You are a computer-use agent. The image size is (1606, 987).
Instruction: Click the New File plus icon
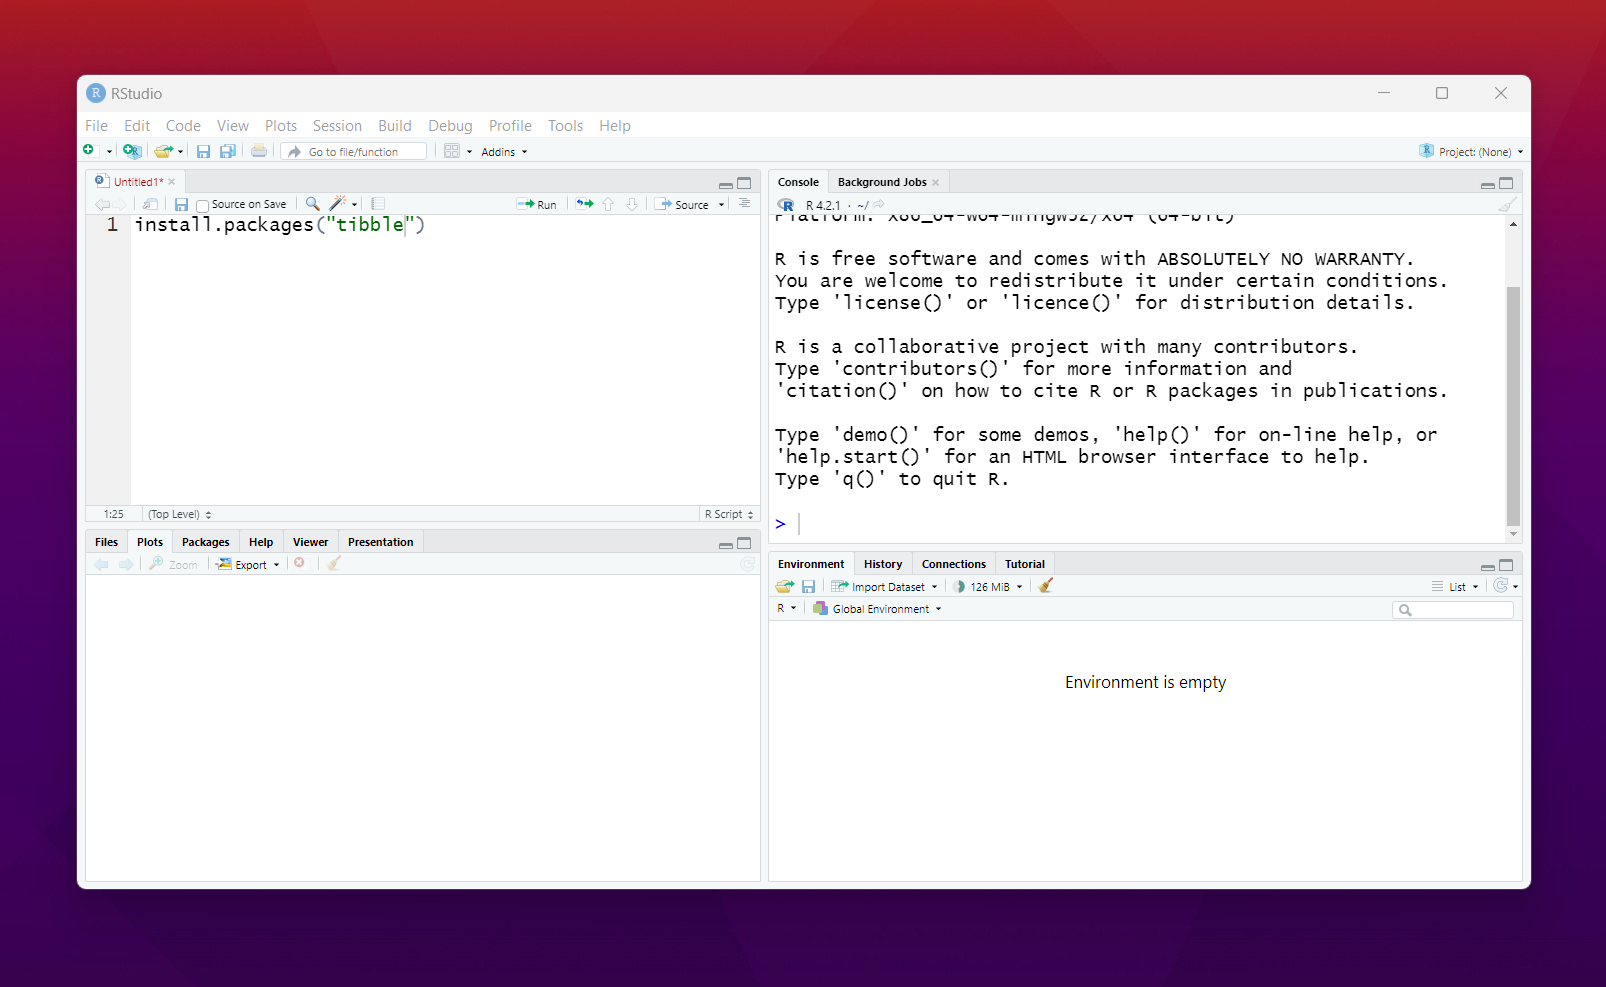(x=89, y=150)
